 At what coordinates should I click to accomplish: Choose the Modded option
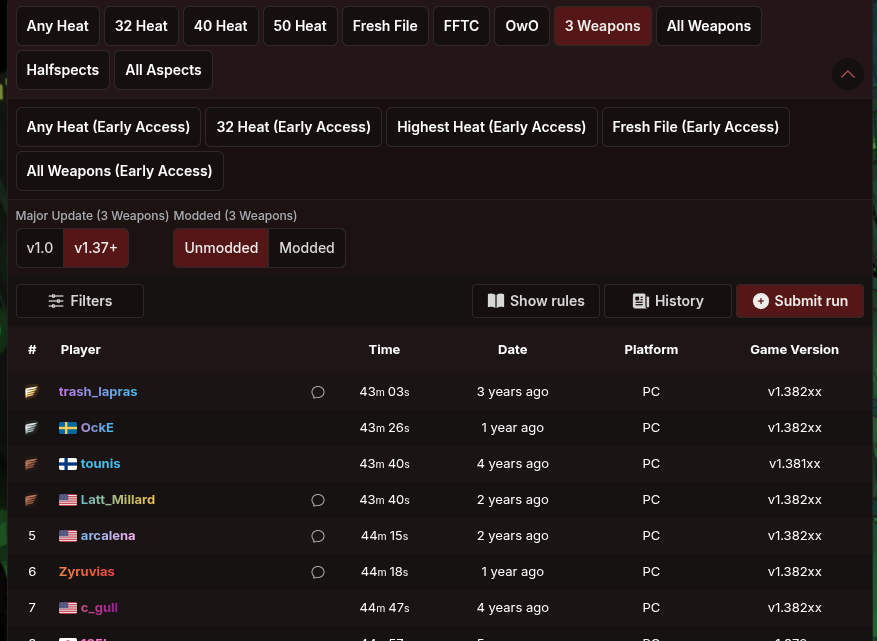(307, 248)
